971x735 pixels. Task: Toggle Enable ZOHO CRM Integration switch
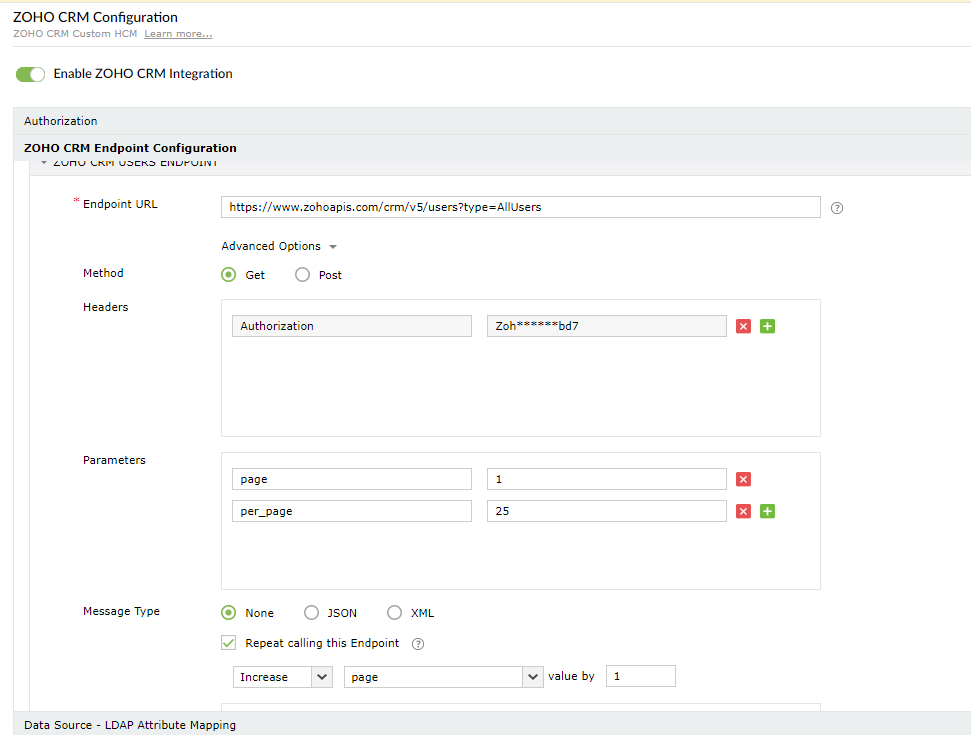pyautogui.click(x=31, y=74)
